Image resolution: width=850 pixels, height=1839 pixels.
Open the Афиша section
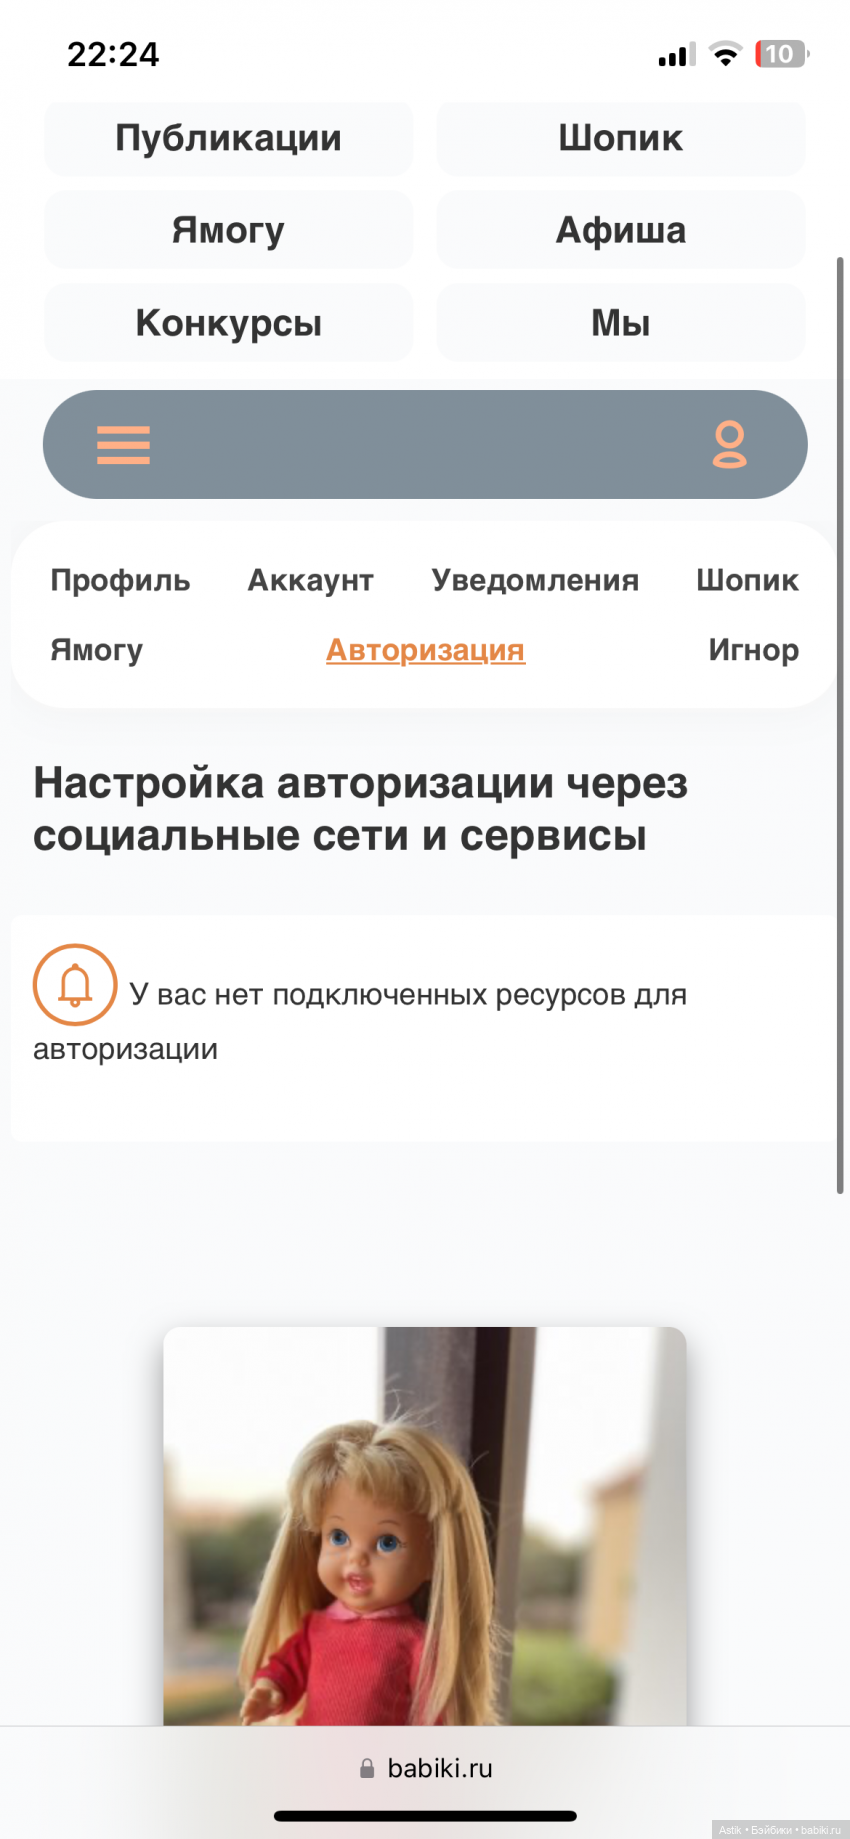[621, 230]
